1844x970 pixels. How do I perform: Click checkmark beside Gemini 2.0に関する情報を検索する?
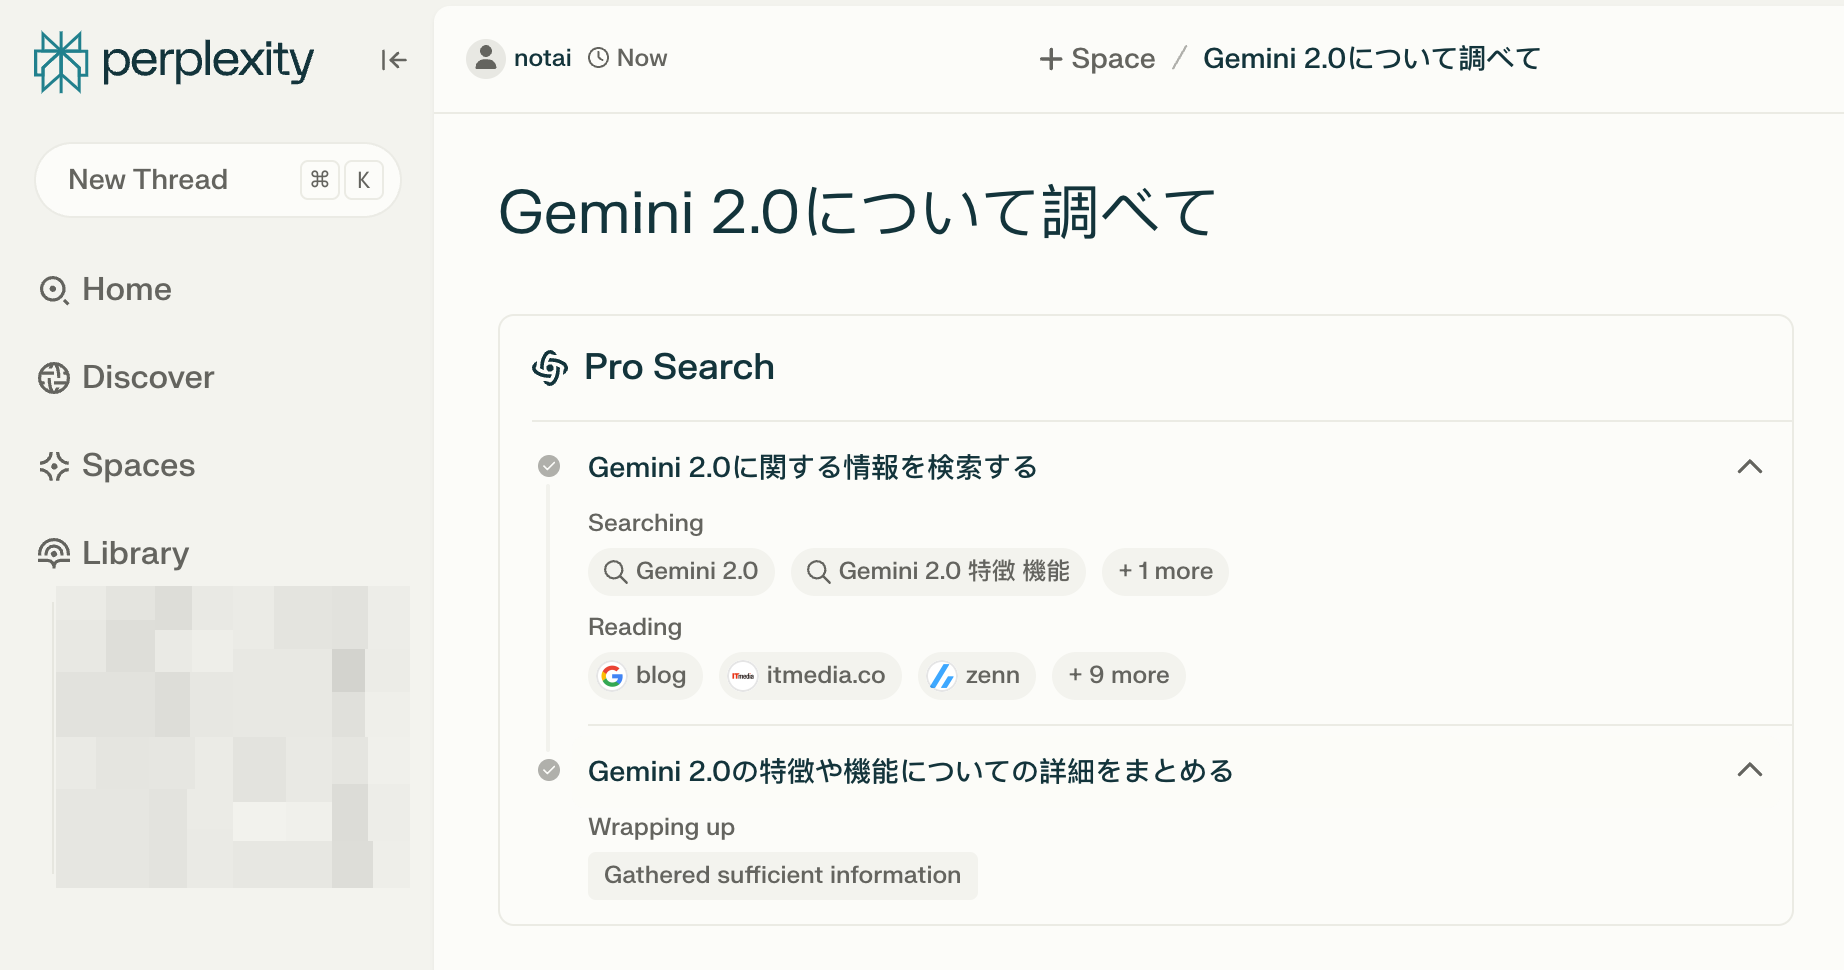[549, 466]
